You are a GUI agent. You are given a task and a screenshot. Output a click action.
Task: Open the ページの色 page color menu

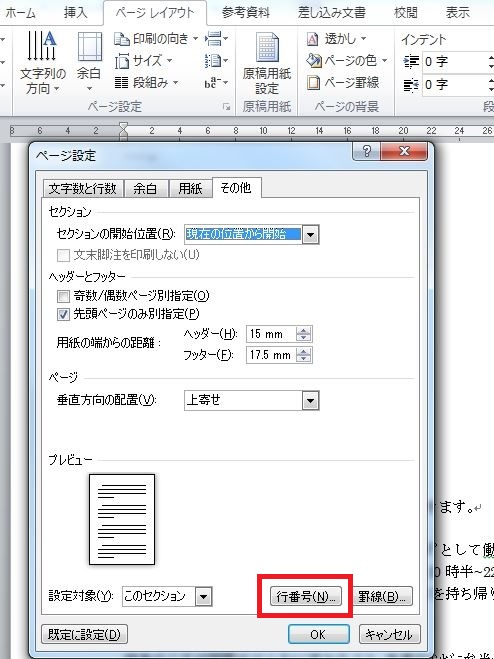tap(346, 61)
